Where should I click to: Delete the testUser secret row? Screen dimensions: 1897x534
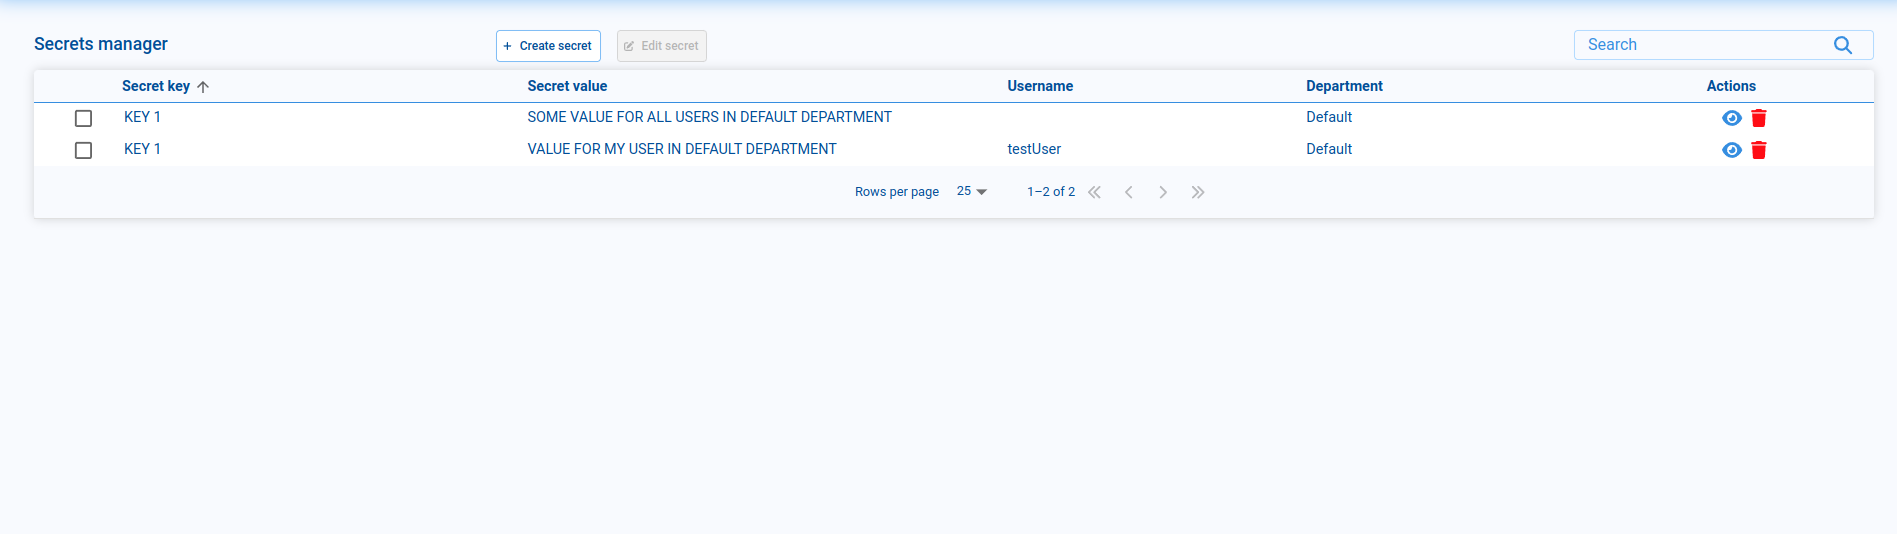pyautogui.click(x=1759, y=150)
